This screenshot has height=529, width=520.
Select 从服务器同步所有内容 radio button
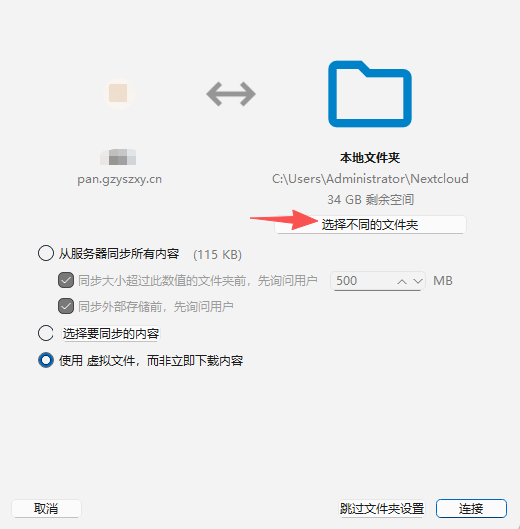coord(46,253)
